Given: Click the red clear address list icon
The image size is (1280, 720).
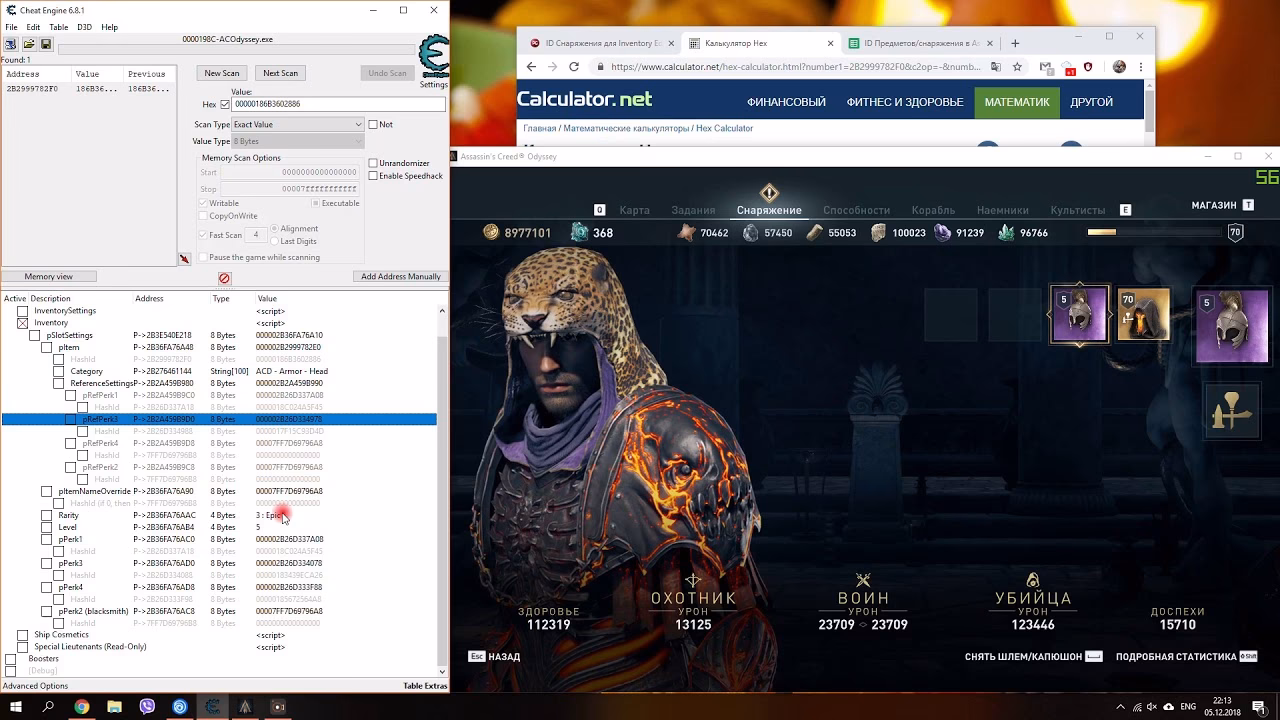Looking at the screenshot, I should [224, 278].
